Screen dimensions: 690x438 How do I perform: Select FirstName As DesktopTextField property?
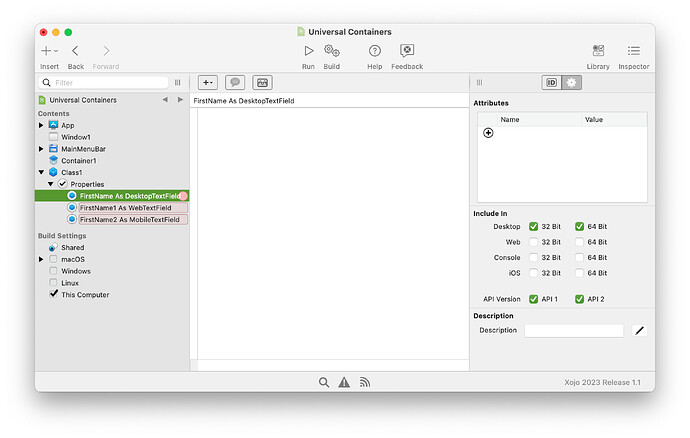(112, 196)
